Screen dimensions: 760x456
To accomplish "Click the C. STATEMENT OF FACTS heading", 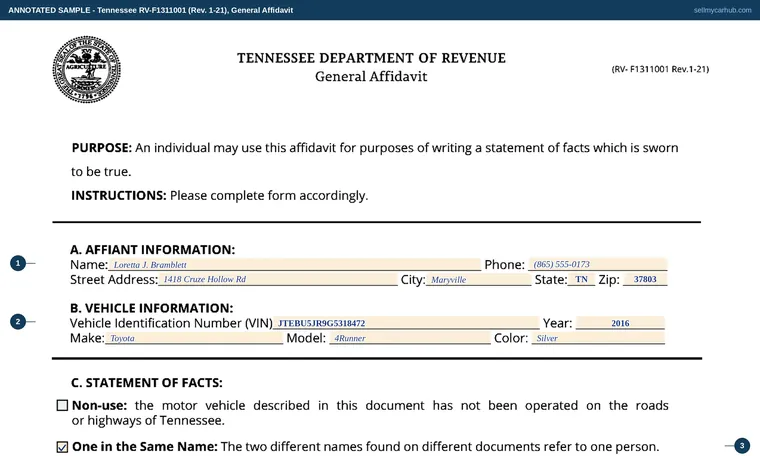I will 146,383.
